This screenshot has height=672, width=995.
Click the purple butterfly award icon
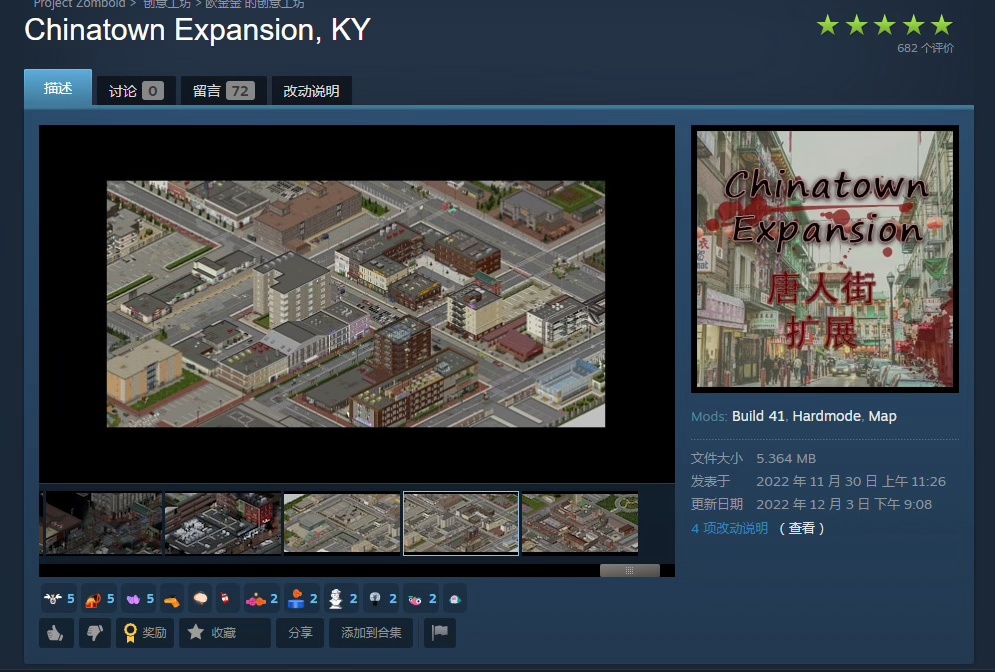(x=139, y=599)
